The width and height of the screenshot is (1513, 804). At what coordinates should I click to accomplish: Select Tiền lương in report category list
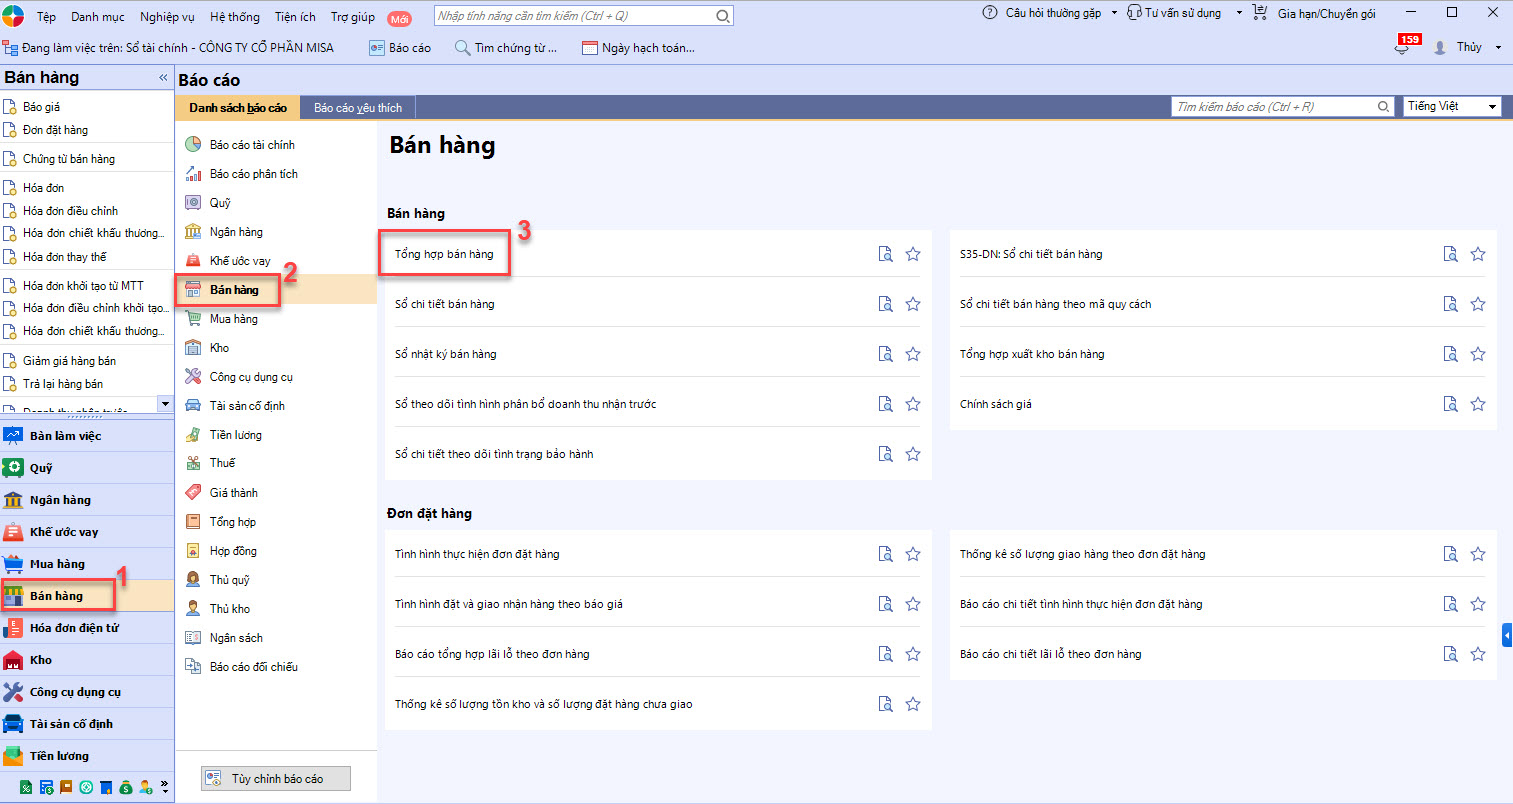(235, 435)
